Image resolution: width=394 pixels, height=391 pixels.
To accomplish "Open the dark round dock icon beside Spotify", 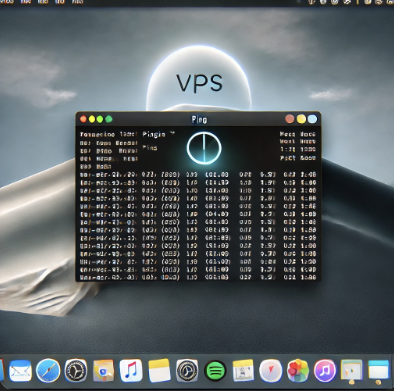I will 187,370.
